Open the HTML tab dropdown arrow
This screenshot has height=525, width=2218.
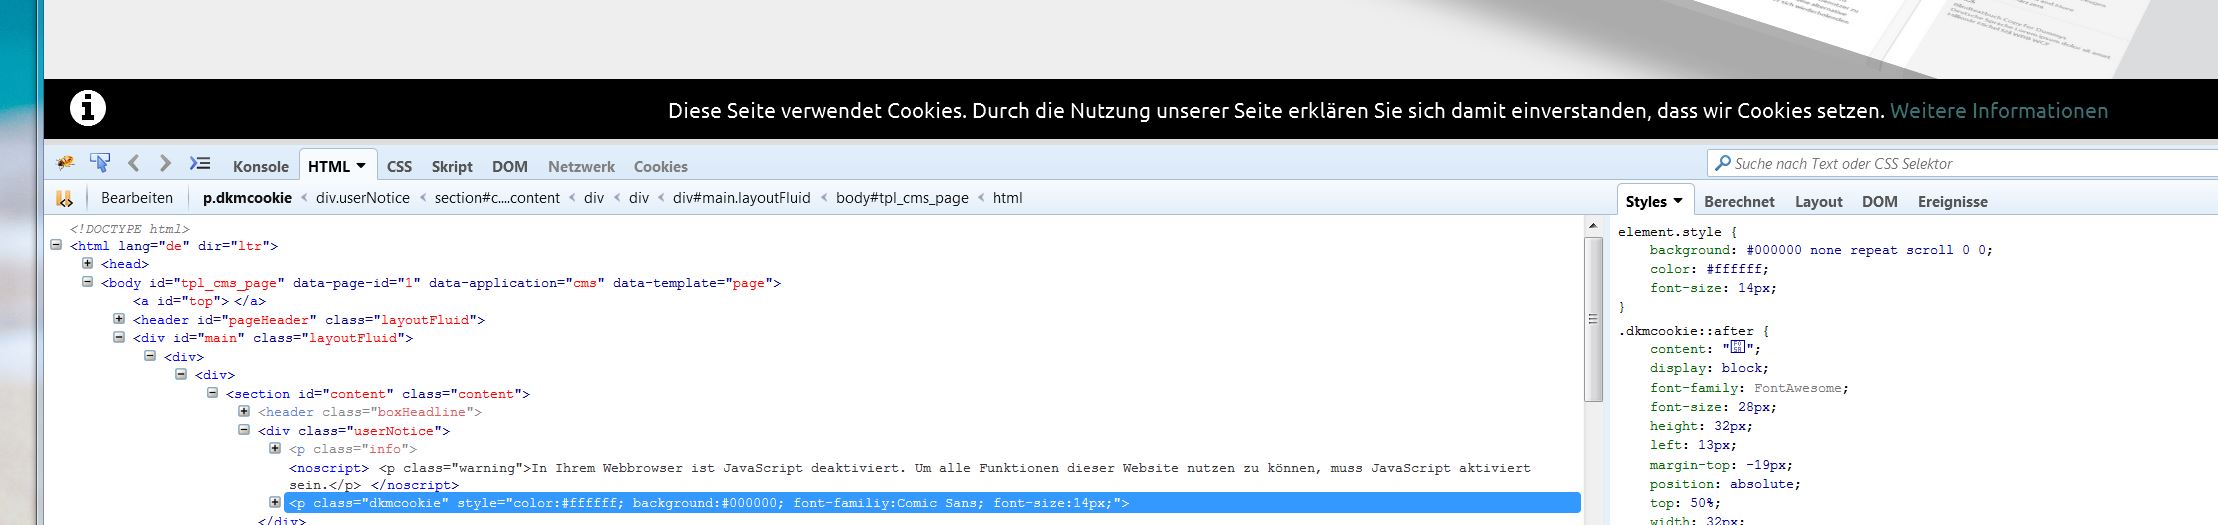pos(361,166)
